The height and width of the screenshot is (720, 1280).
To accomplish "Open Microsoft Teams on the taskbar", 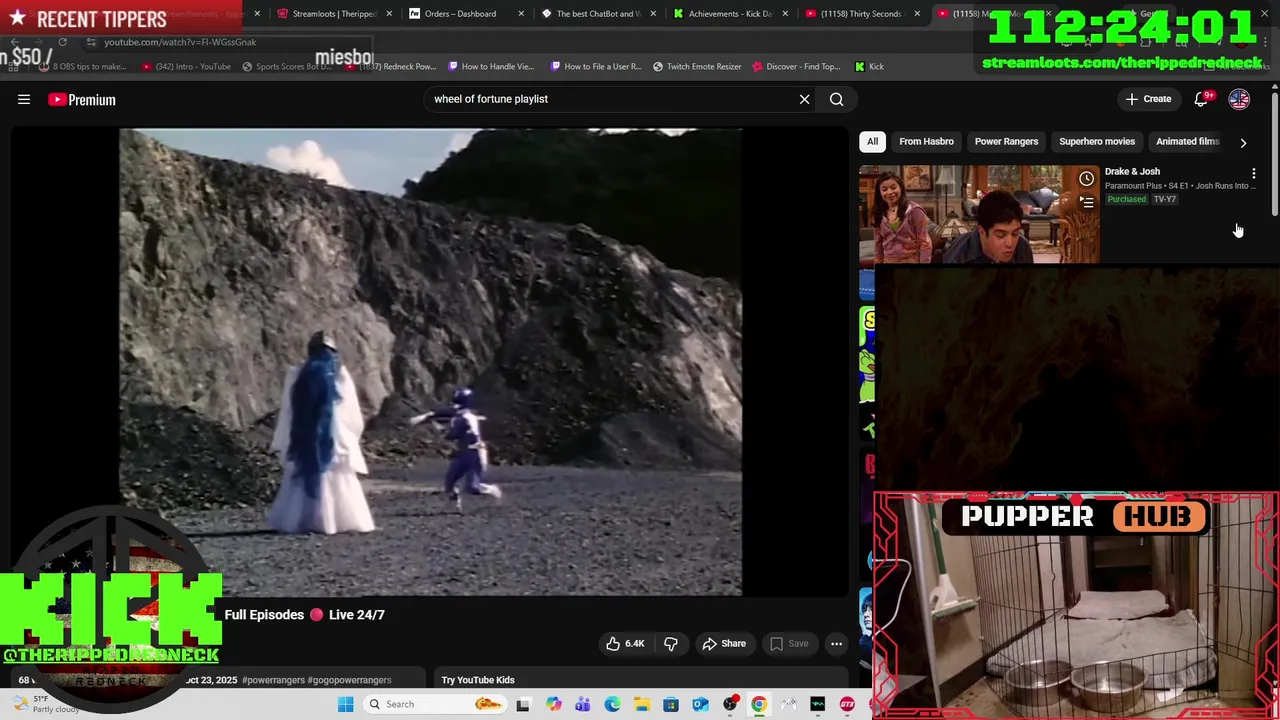I will coord(582,704).
